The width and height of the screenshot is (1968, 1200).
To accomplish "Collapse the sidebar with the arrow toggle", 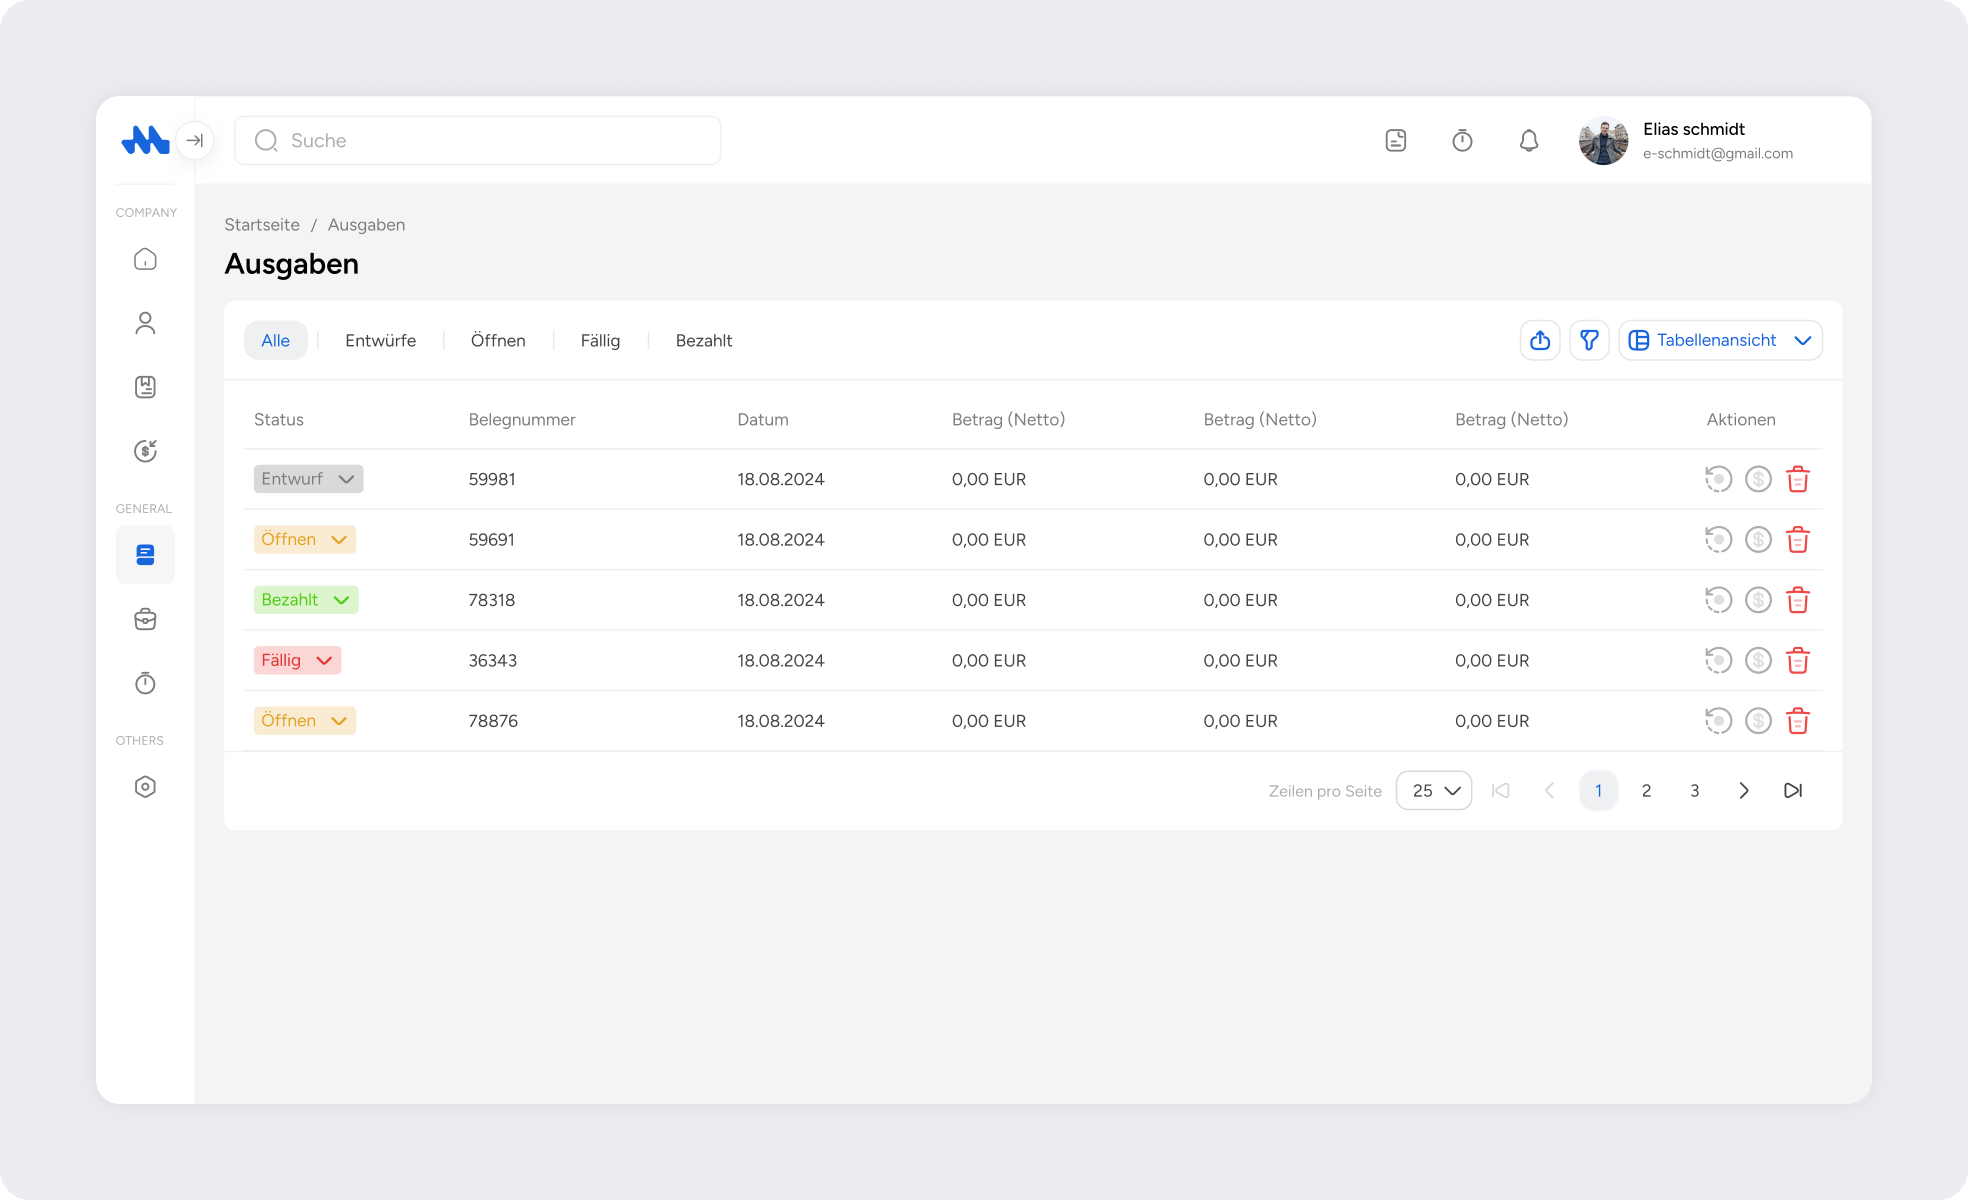I will click(x=195, y=140).
